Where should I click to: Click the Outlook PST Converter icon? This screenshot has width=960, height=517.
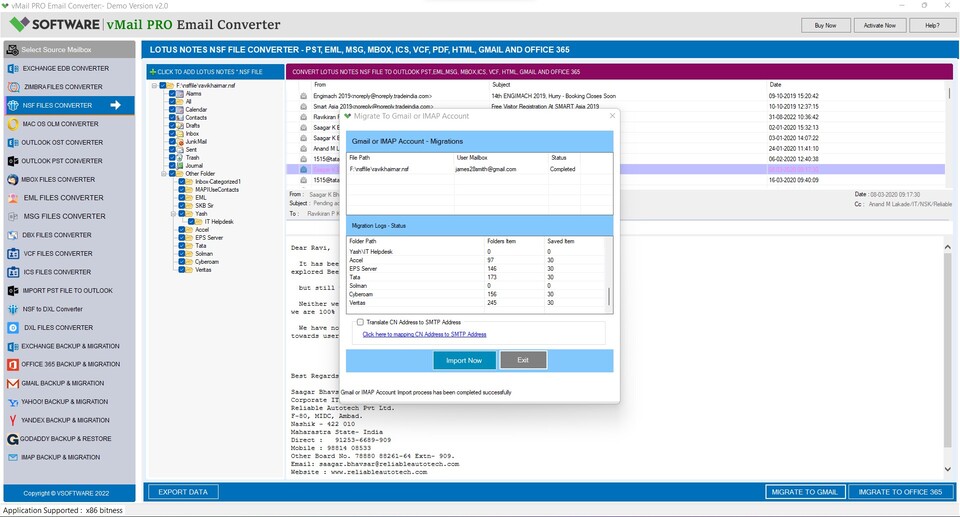[x=13, y=161]
